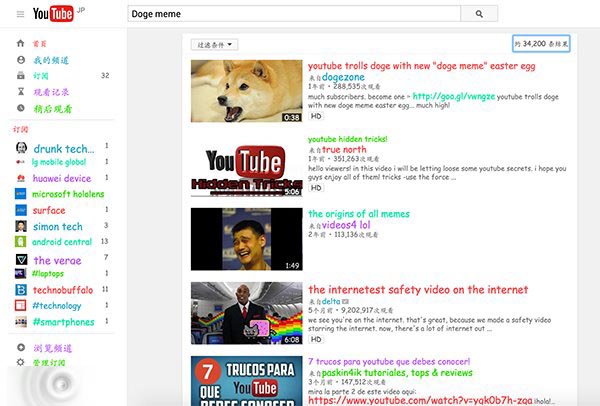Image resolution: width=600 pixels, height=406 pixels.
Task: Open microsoft hololens channel icon
Action: coord(21,194)
